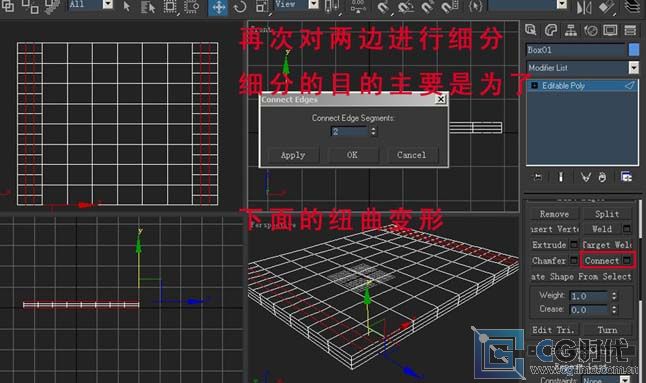Toggle Window/Crossing selection mode

192,7
